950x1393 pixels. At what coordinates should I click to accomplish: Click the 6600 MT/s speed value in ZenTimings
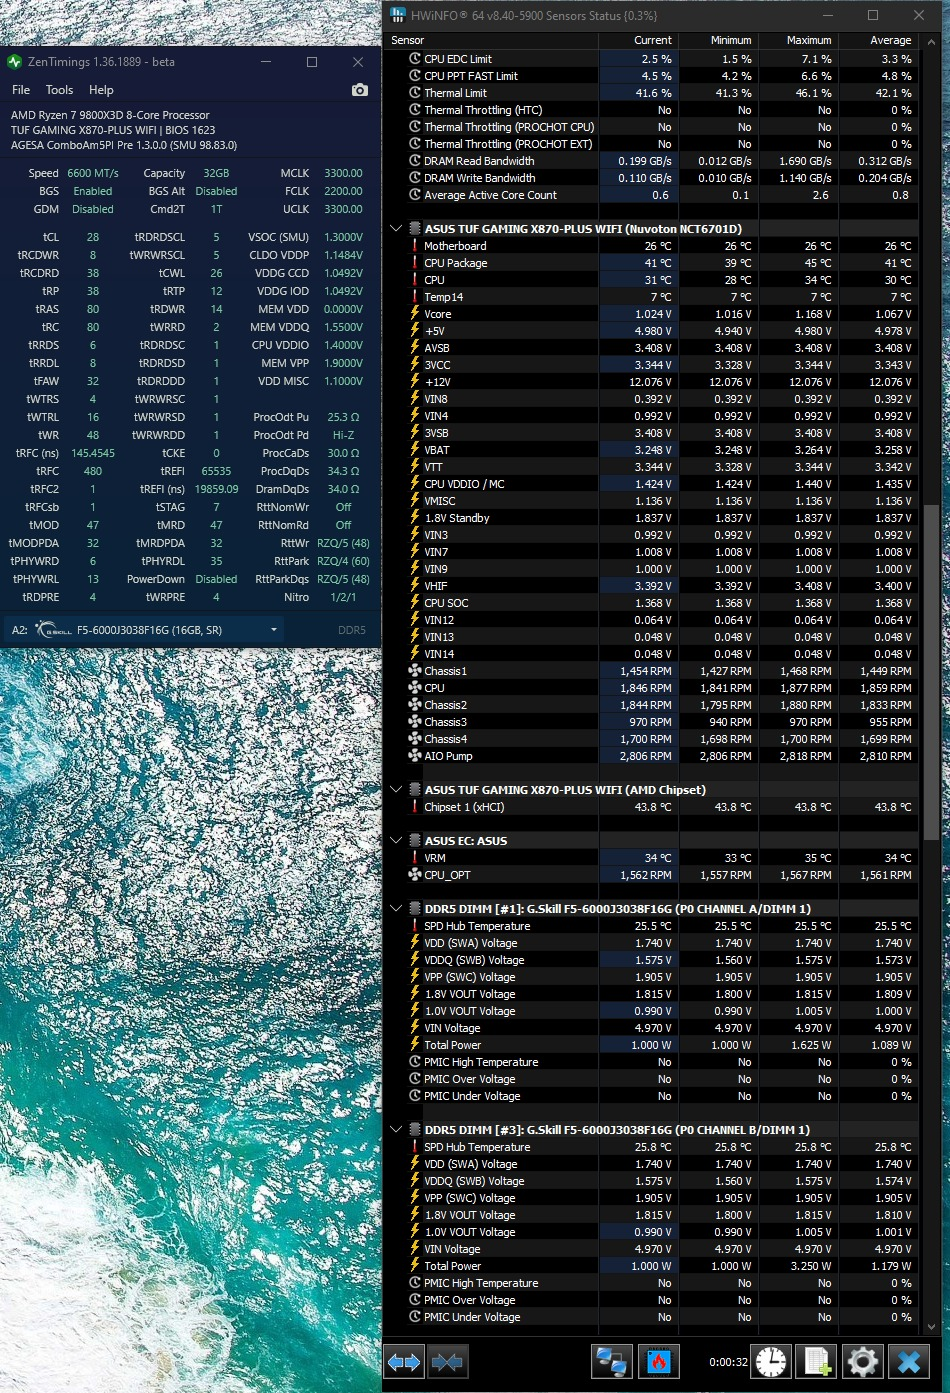click(93, 173)
